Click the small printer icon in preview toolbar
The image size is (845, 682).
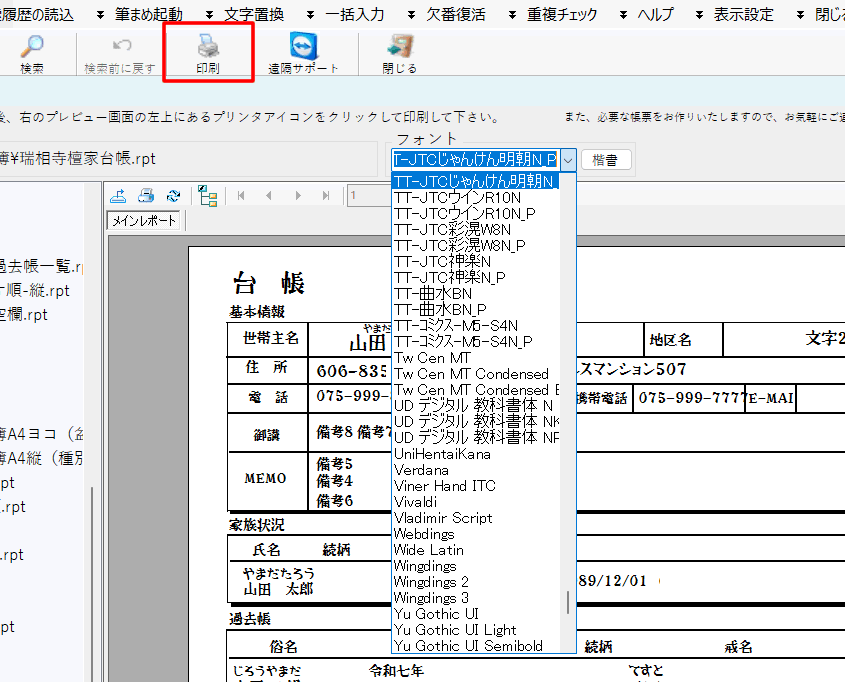(x=146, y=195)
